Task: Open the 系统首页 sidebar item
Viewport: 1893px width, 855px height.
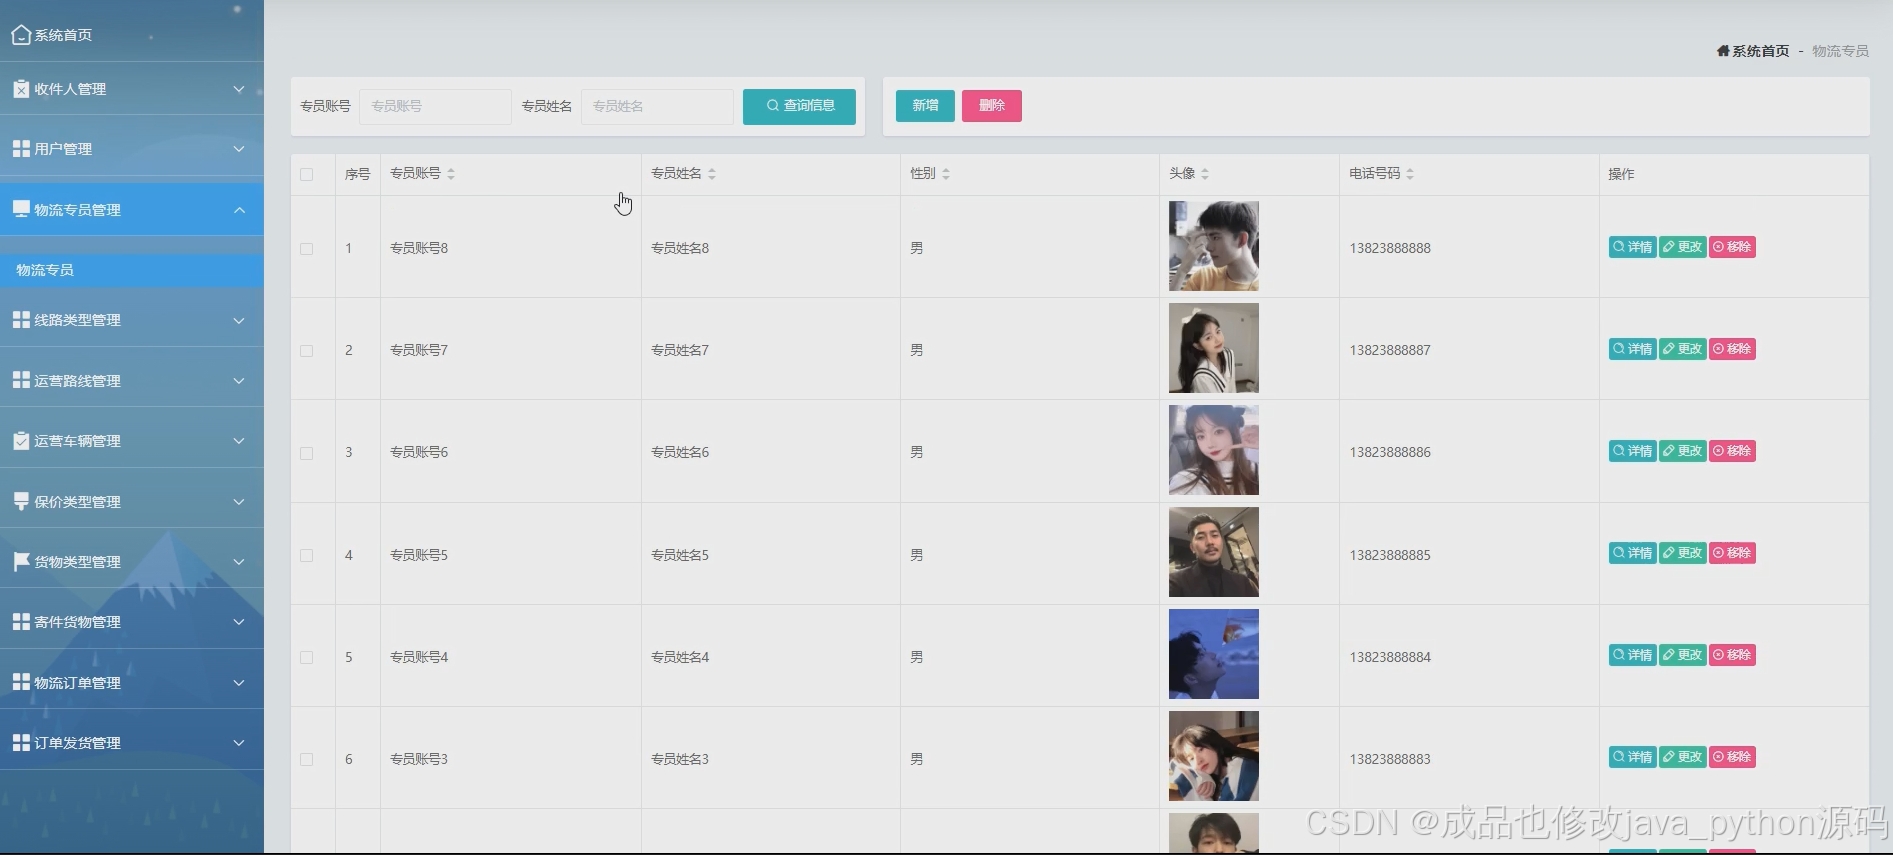Action: point(131,35)
